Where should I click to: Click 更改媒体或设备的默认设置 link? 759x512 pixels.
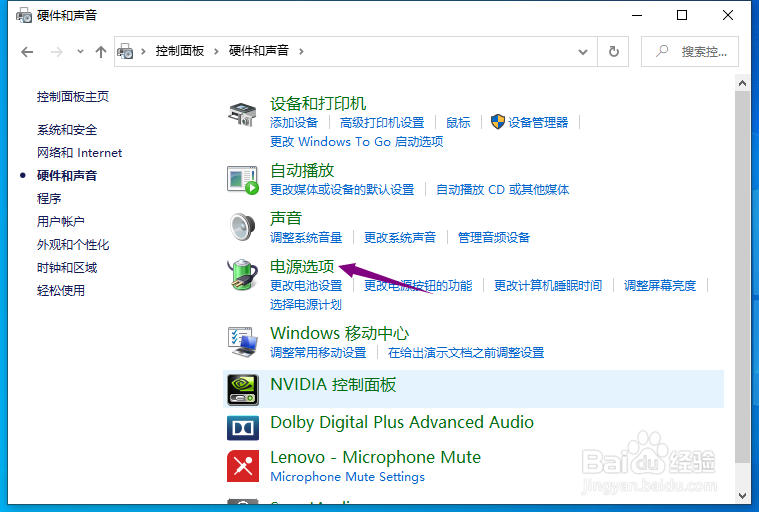click(x=342, y=190)
